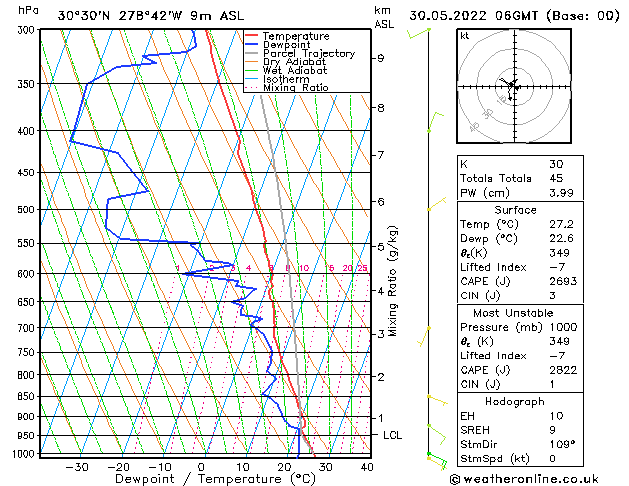This screenshot has height=486, width=629.
Task: Click the Isotherm legend label
Action: tap(286, 79)
